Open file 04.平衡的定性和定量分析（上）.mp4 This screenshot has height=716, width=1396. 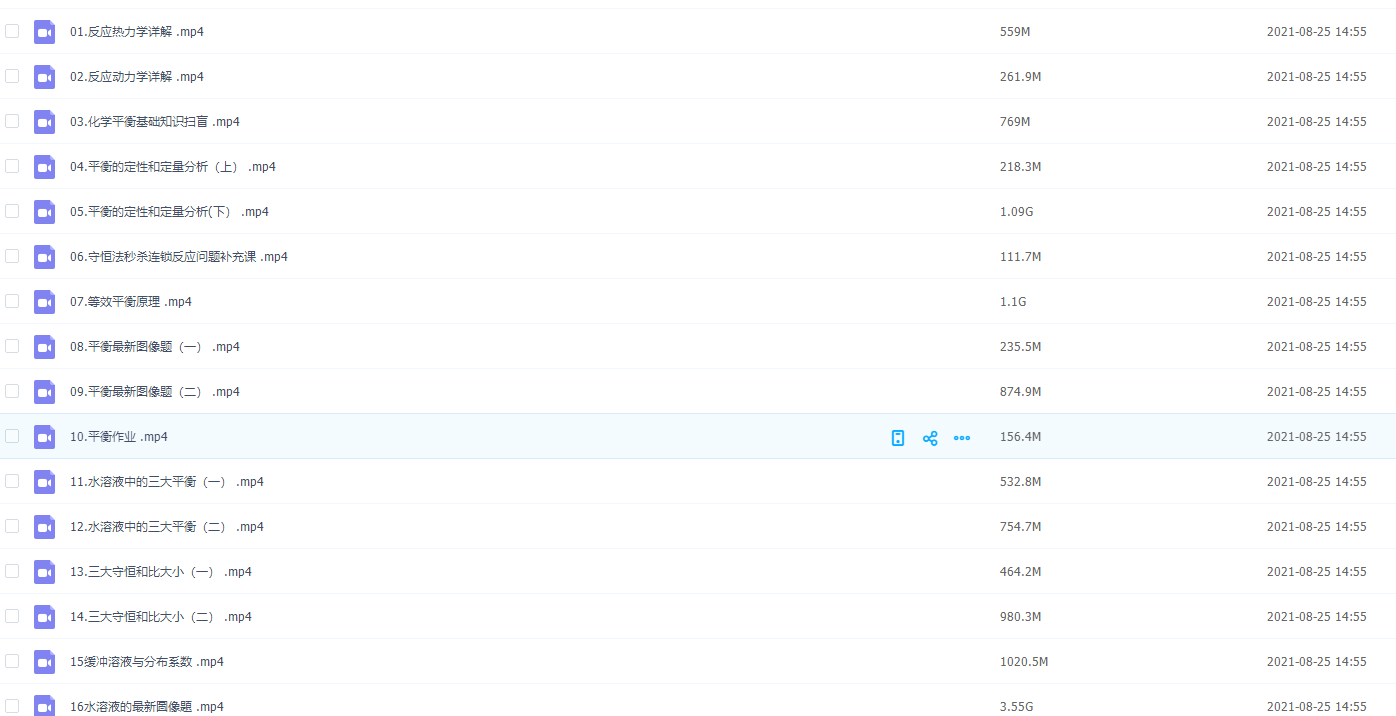click(x=172, y=167)
